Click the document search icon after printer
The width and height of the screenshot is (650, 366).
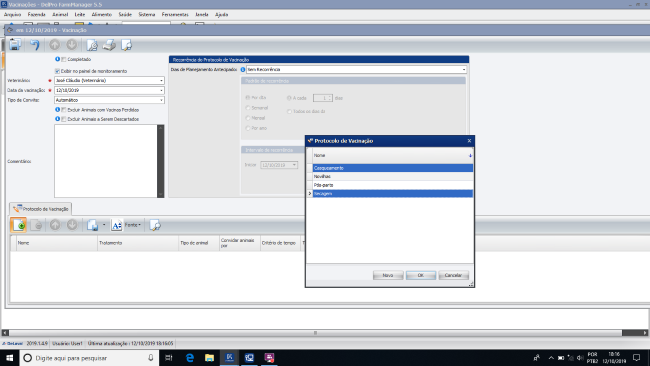pos(126,45)
